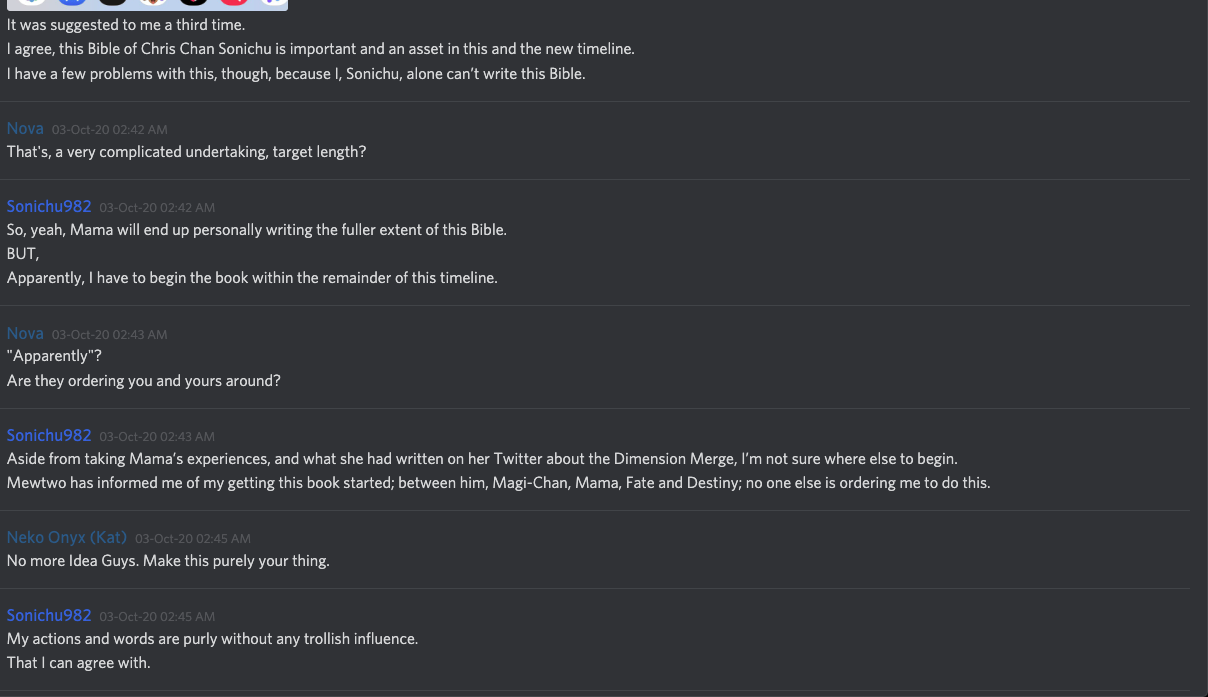Click the message starting "Mewtwo has informed me"
Screen dimensions: 1208x697
click(498, 483)
